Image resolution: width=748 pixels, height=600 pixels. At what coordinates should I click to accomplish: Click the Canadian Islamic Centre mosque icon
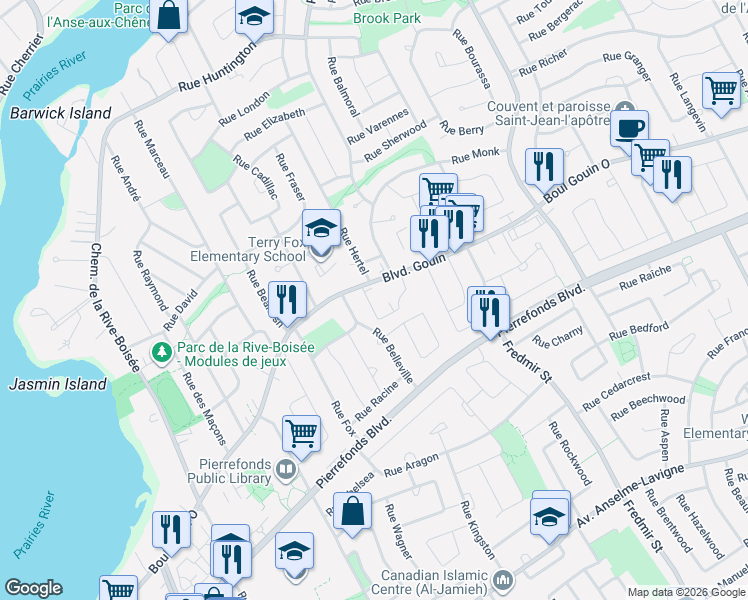[x=503, y=580]
